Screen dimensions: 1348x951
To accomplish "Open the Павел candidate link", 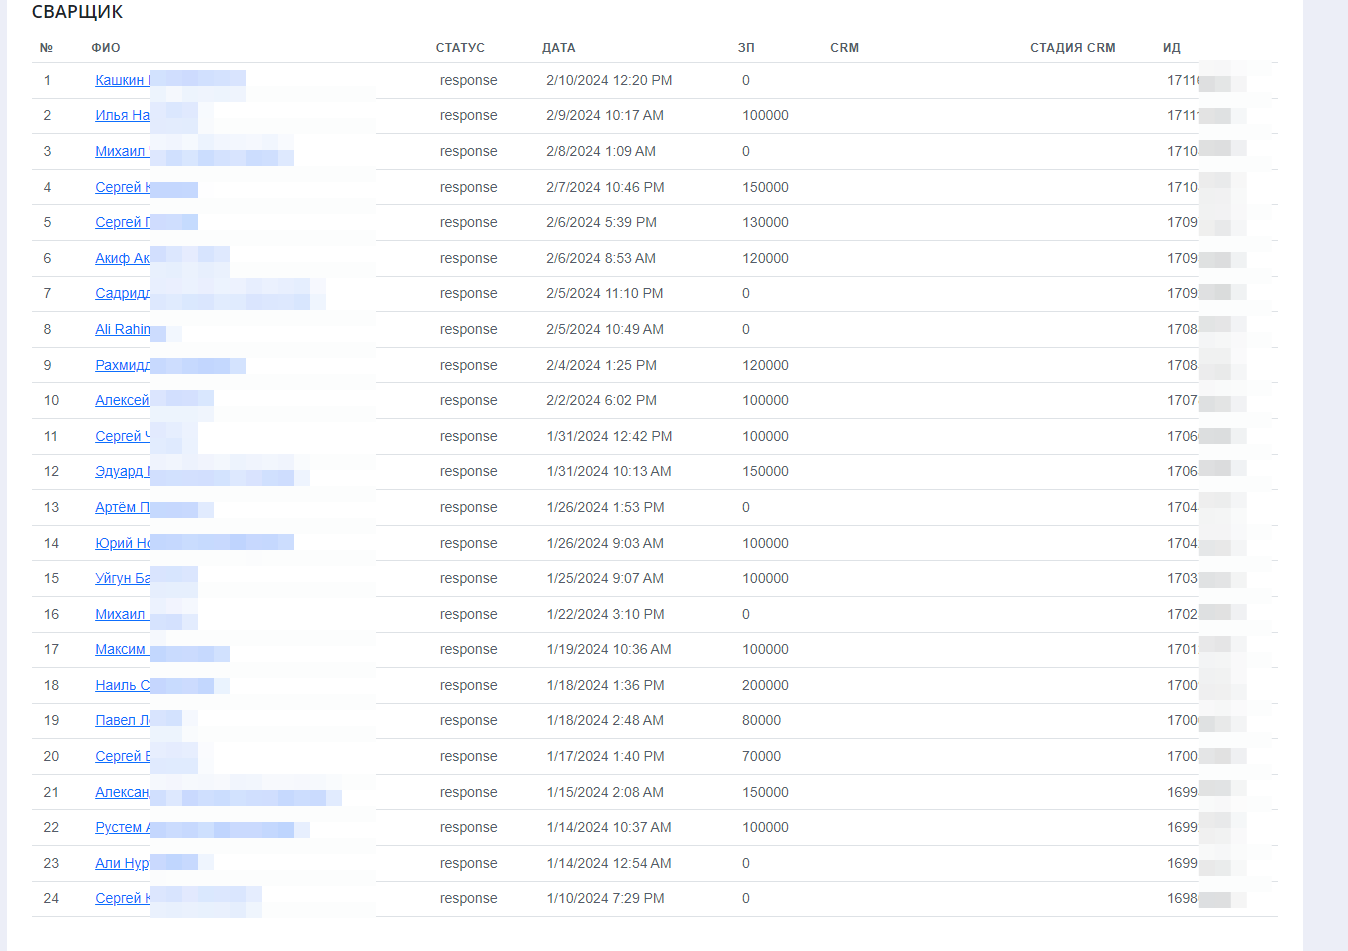I will [121, 721].
